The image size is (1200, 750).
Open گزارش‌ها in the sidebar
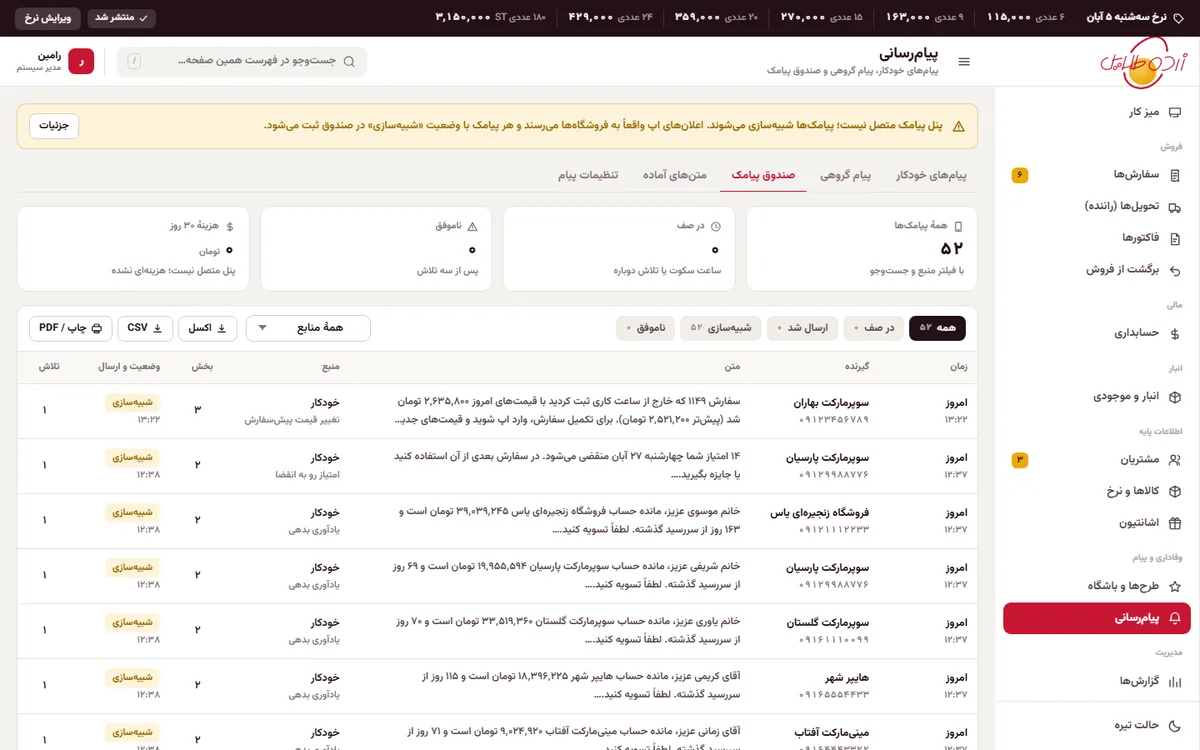point(1097,681)
